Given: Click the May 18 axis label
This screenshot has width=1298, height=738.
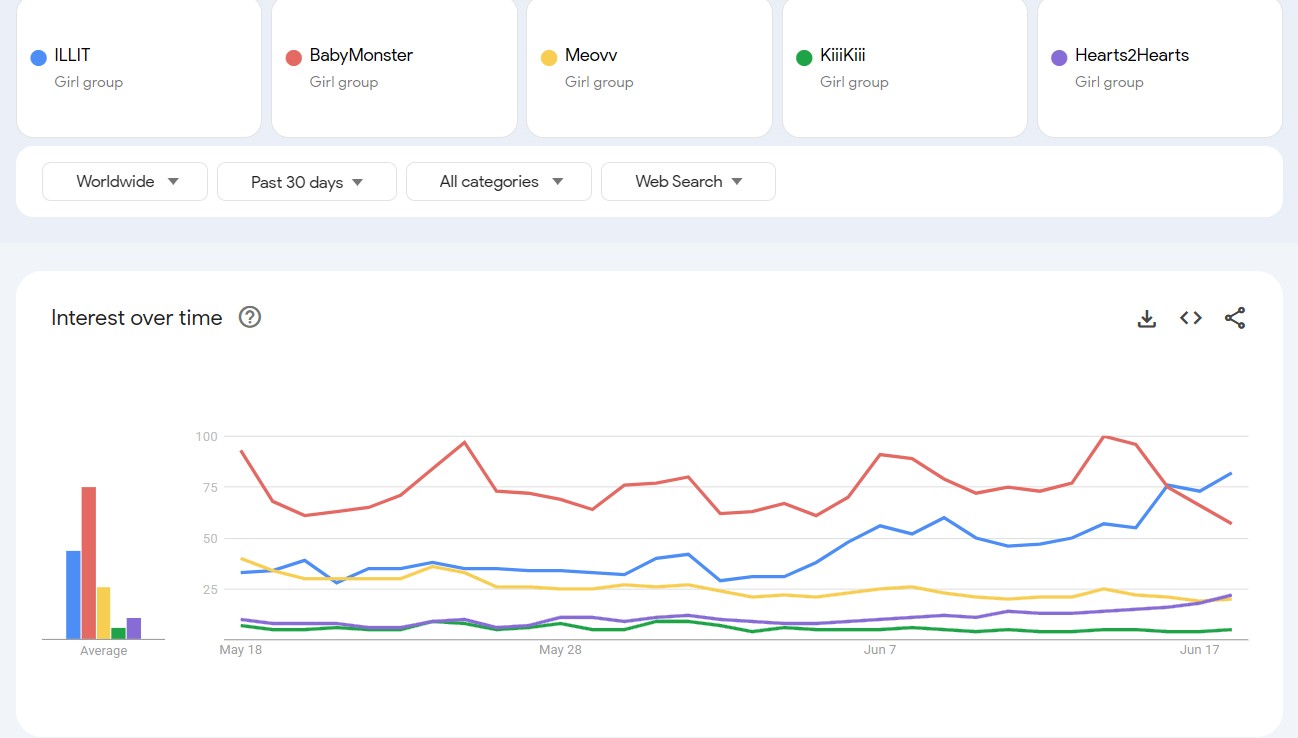Looking at the screenshot, I should 241,650.
